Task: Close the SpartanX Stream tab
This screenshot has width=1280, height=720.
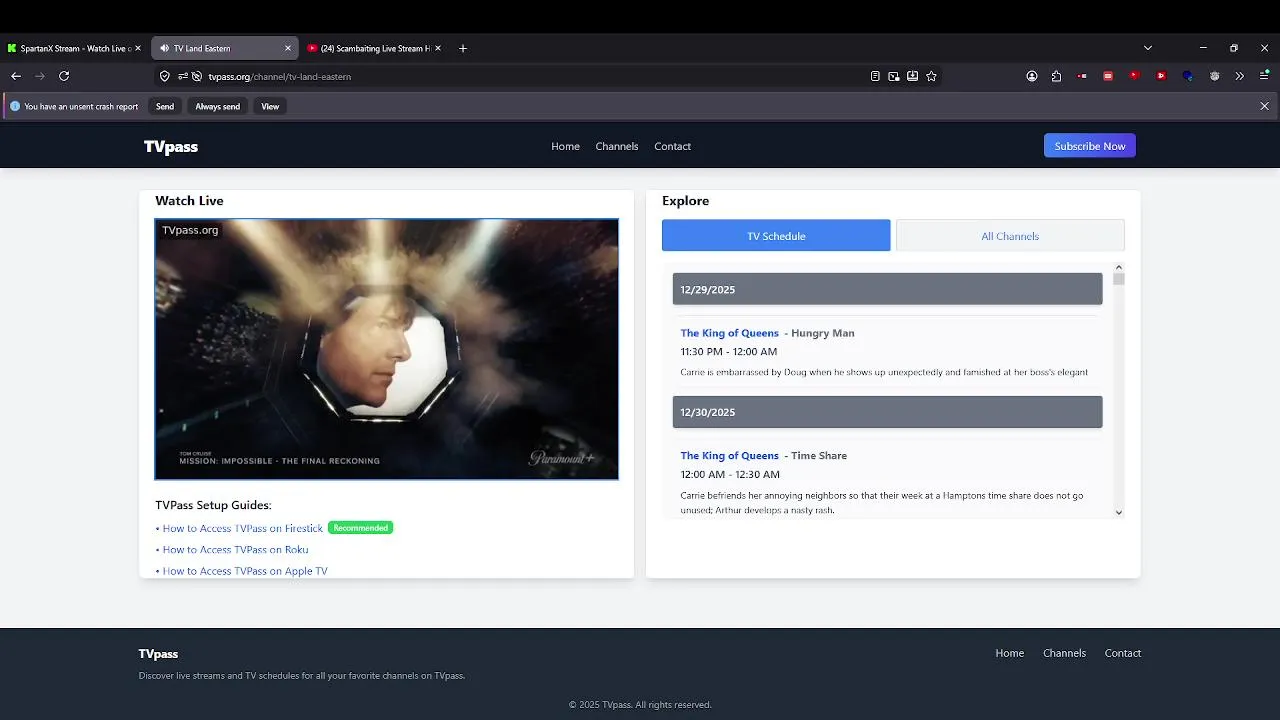Action: 138,48
